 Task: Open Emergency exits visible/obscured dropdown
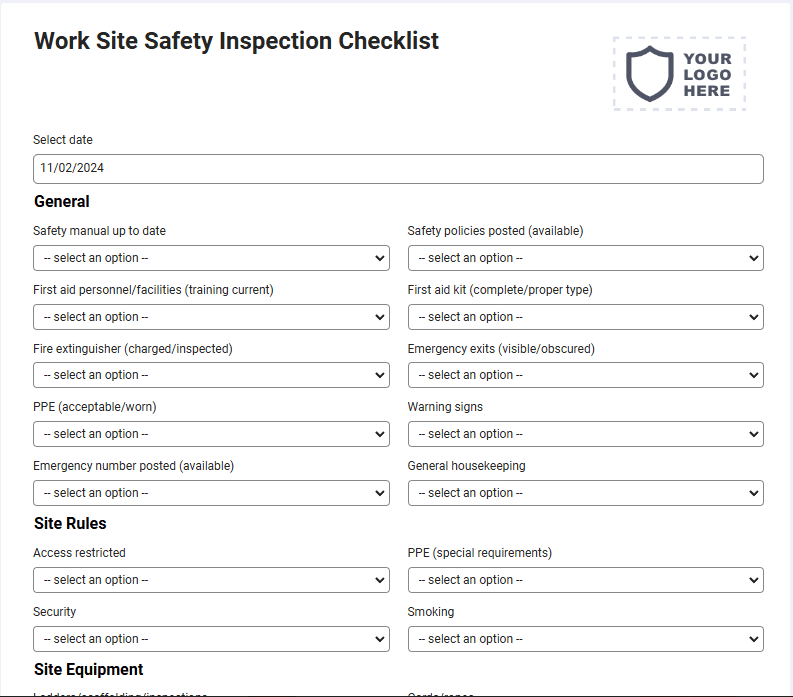pos(586,375)
